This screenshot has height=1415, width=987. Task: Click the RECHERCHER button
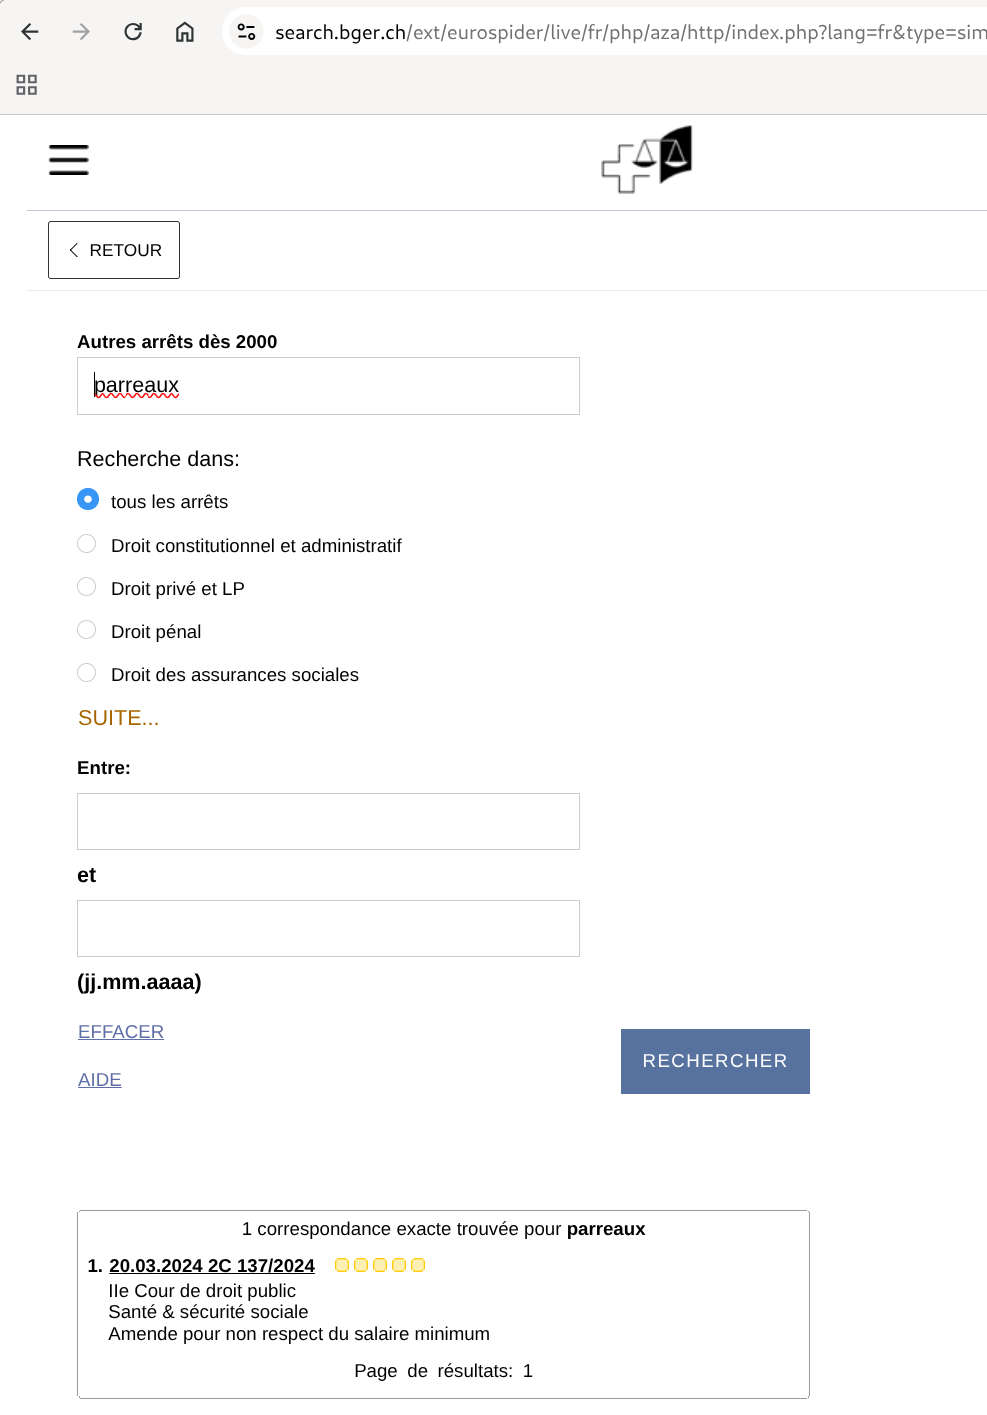[x=715, y=1061]
